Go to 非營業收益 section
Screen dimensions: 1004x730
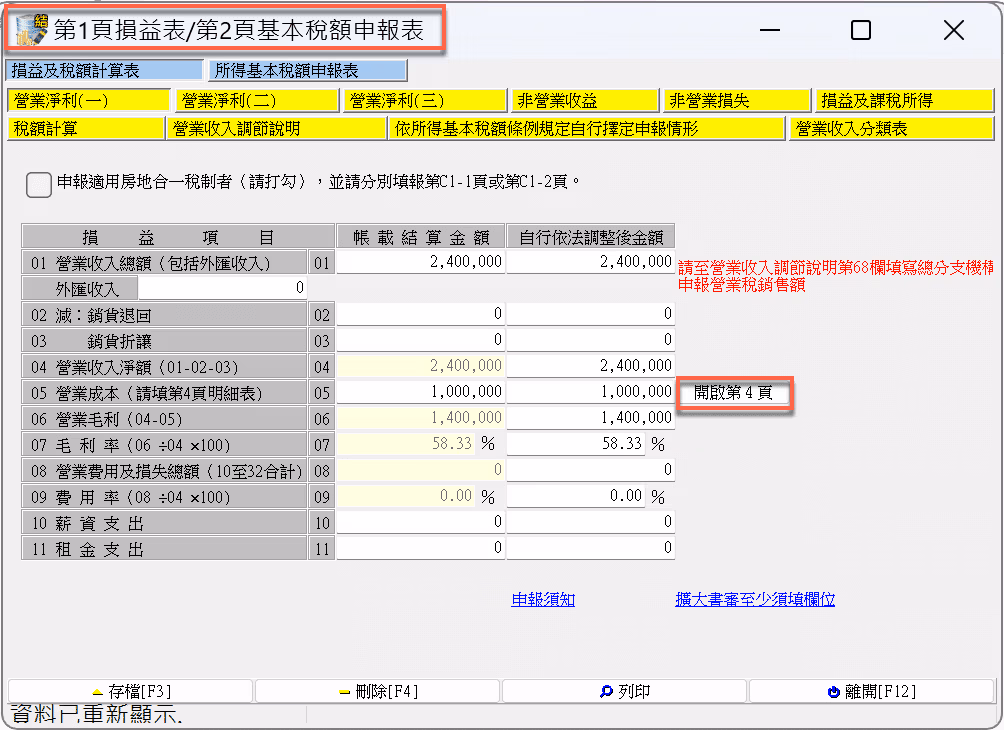(585, 101)
